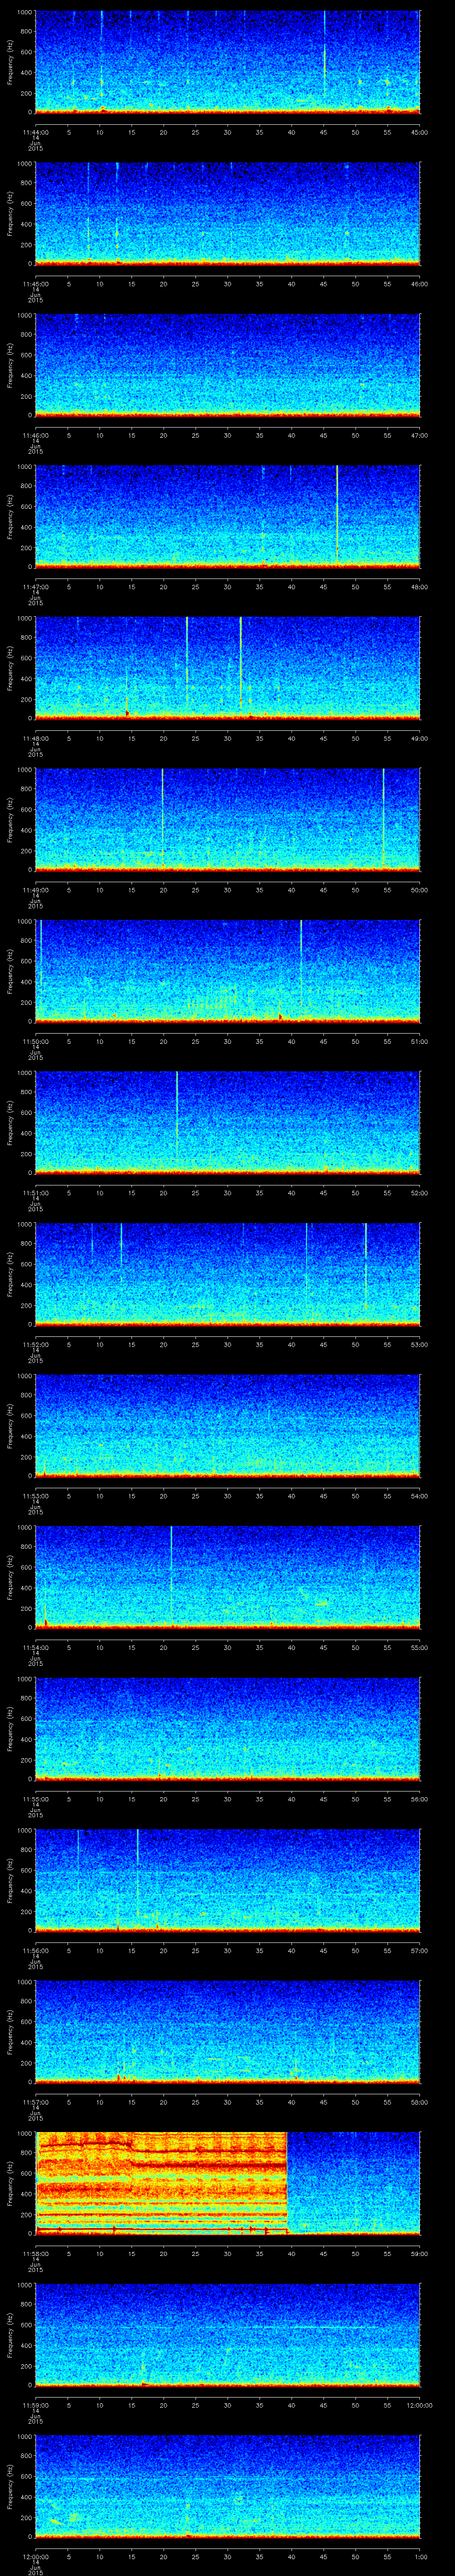This screenshot has height=2576, width=455.
Task: Click the spectrogram plot starting at 11:50:00
Action: point(227,971)
